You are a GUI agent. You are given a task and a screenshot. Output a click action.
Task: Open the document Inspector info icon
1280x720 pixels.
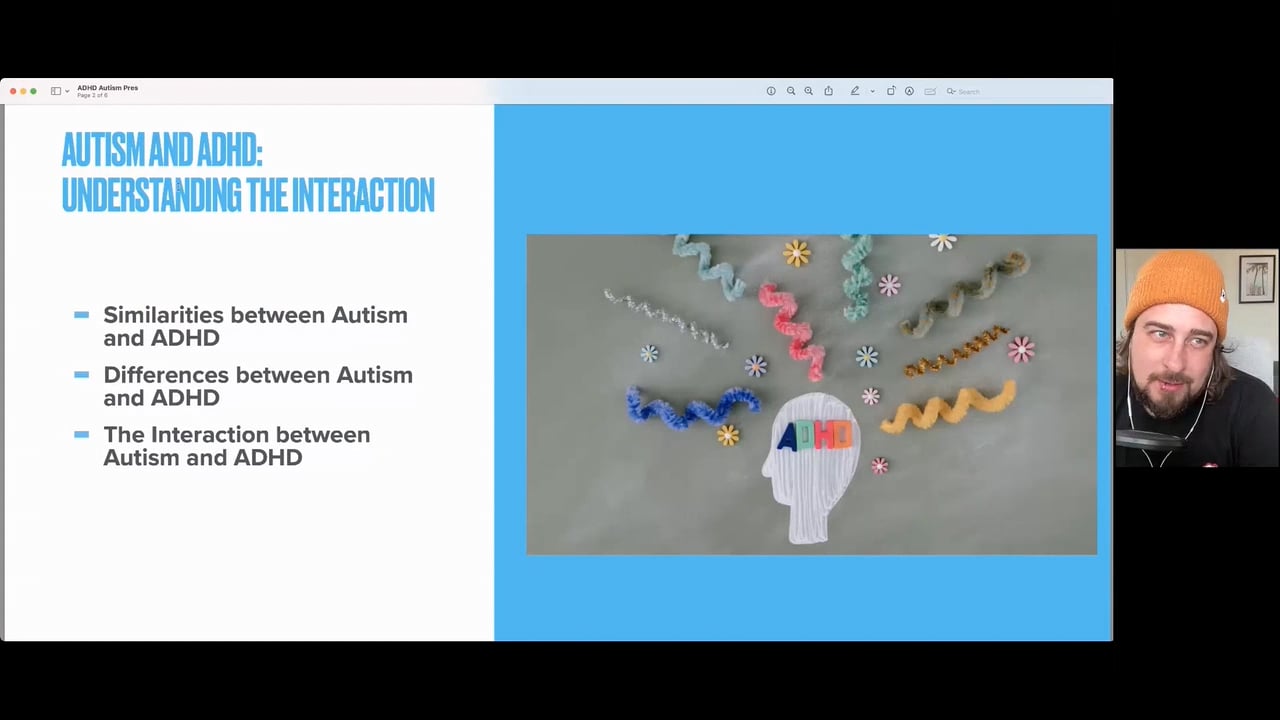pos(771,91)
